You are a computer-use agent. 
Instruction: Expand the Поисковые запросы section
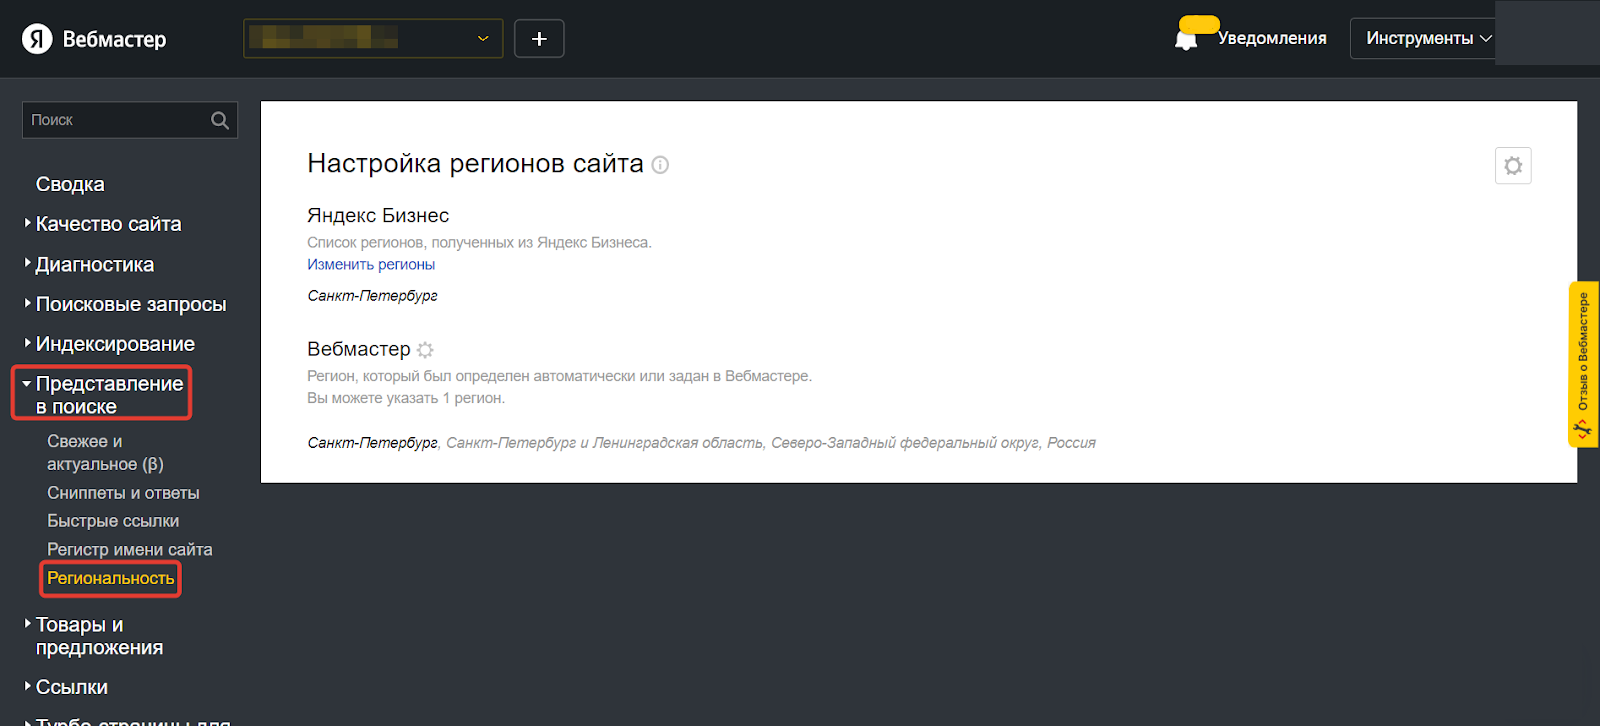[x=130, y=304]
